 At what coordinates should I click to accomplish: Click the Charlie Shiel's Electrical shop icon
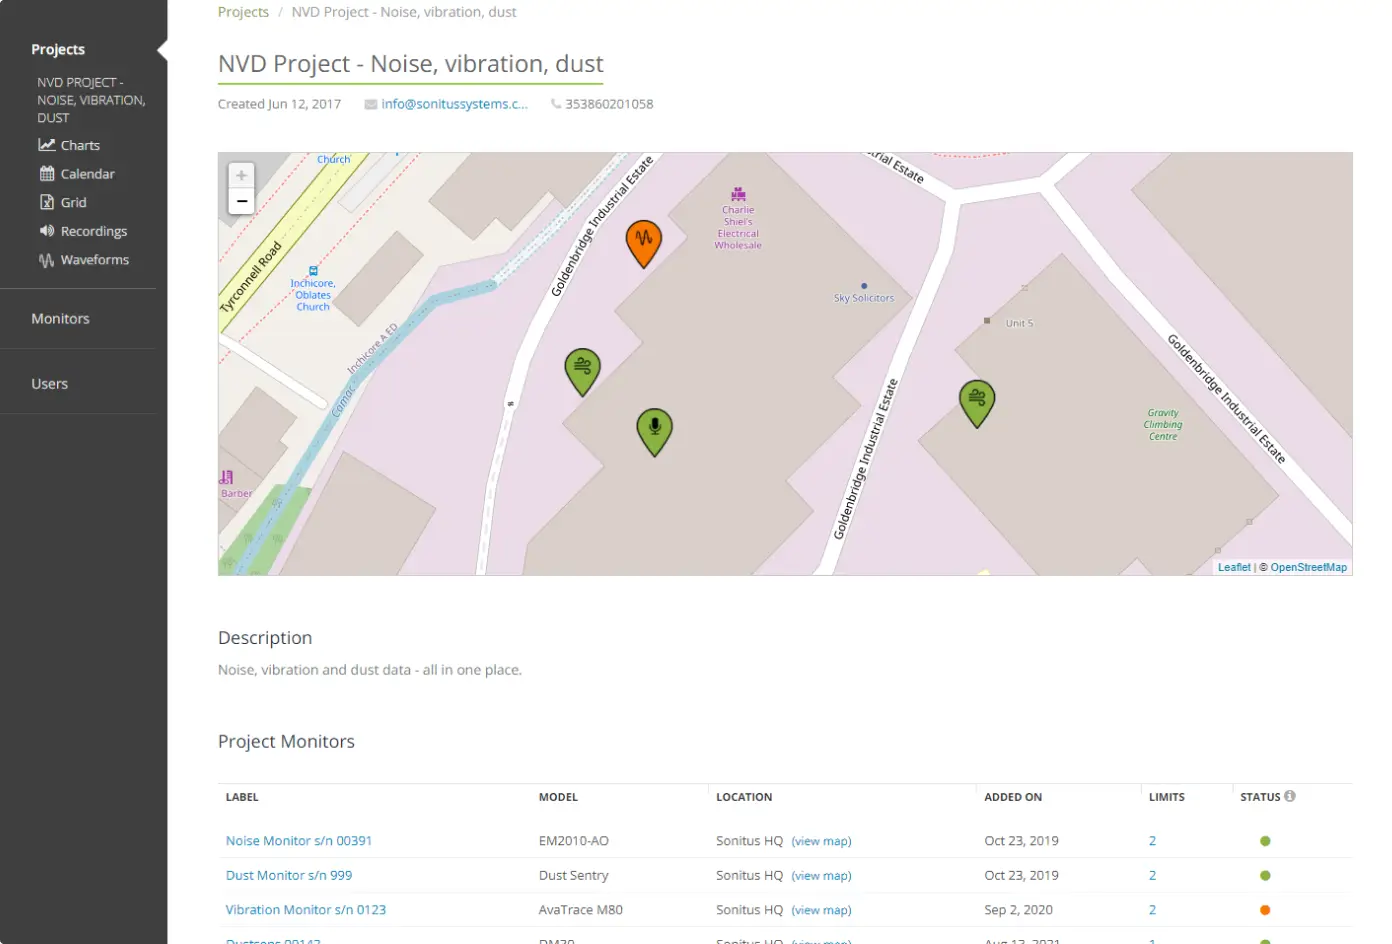pyautogui.click(x=738, y=194)
